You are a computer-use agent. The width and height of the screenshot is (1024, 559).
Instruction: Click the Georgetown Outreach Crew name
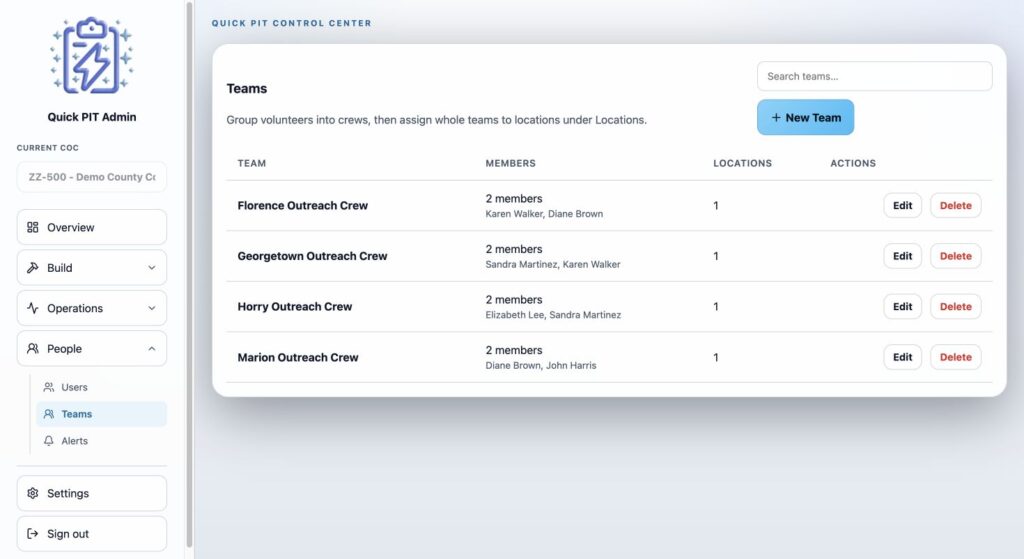tap(312, 256)
